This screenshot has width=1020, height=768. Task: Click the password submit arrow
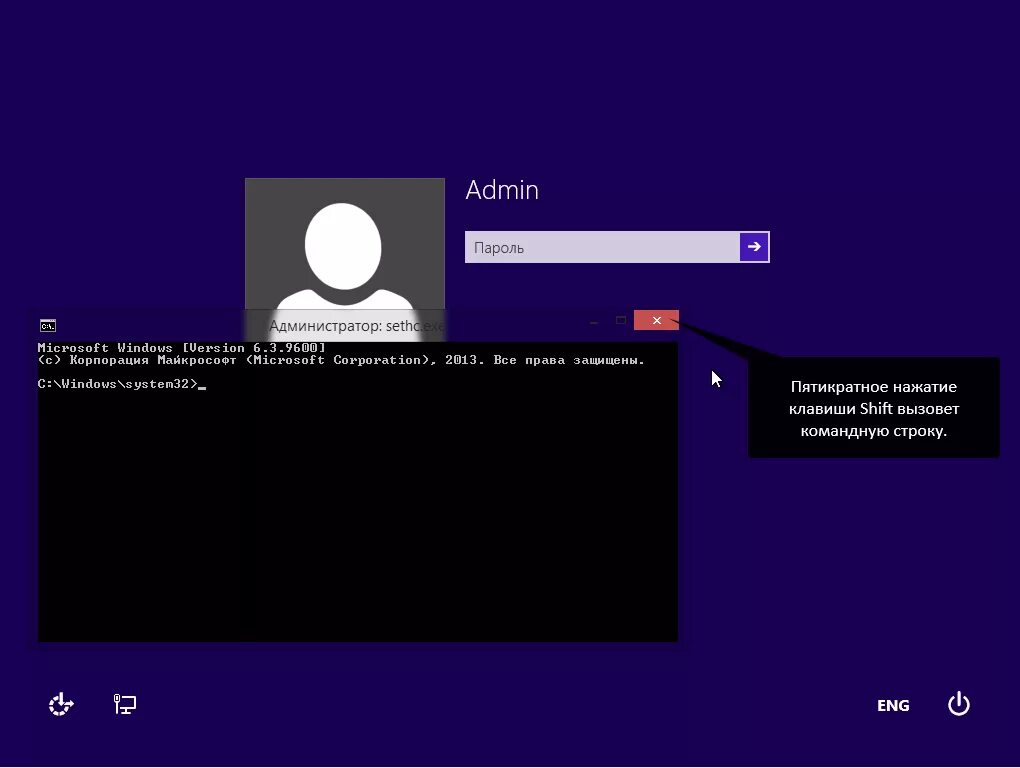[x=755, y=246]
